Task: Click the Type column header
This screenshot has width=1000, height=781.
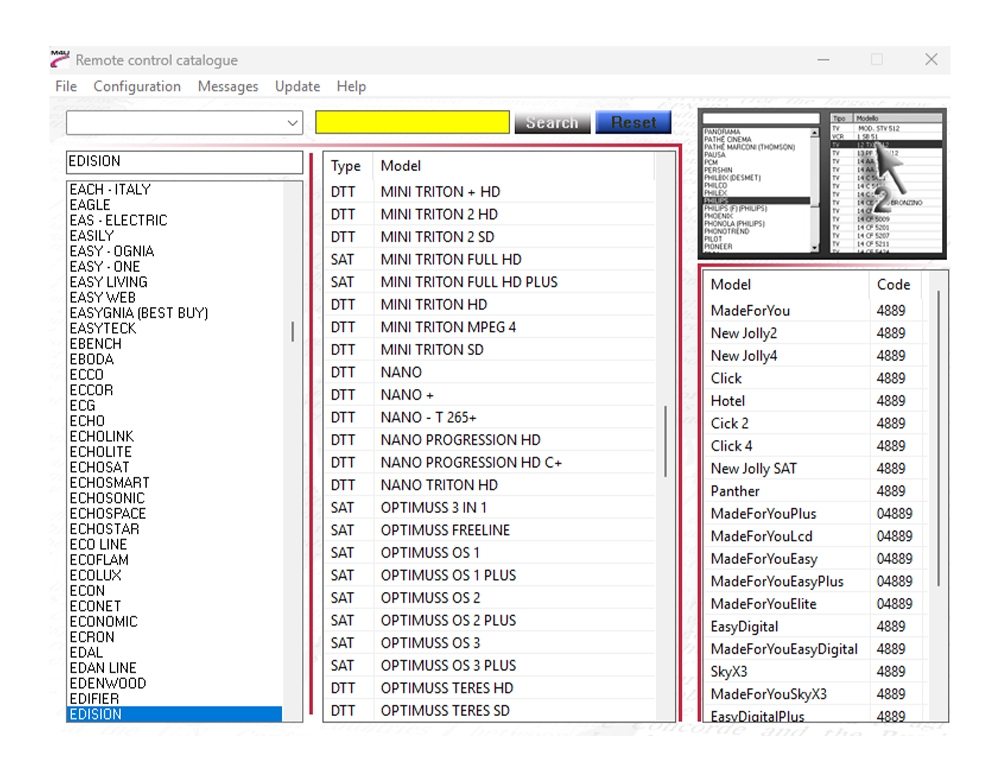Action: (346, 166)
